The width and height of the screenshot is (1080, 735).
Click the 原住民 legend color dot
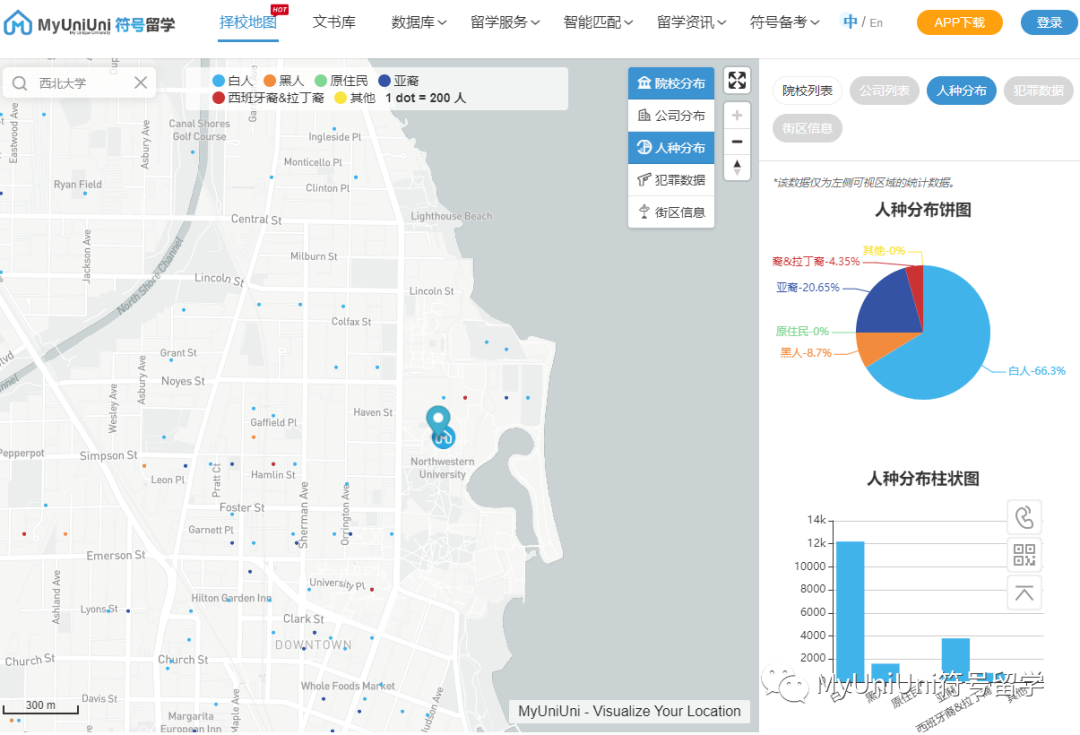click(321, 81)
